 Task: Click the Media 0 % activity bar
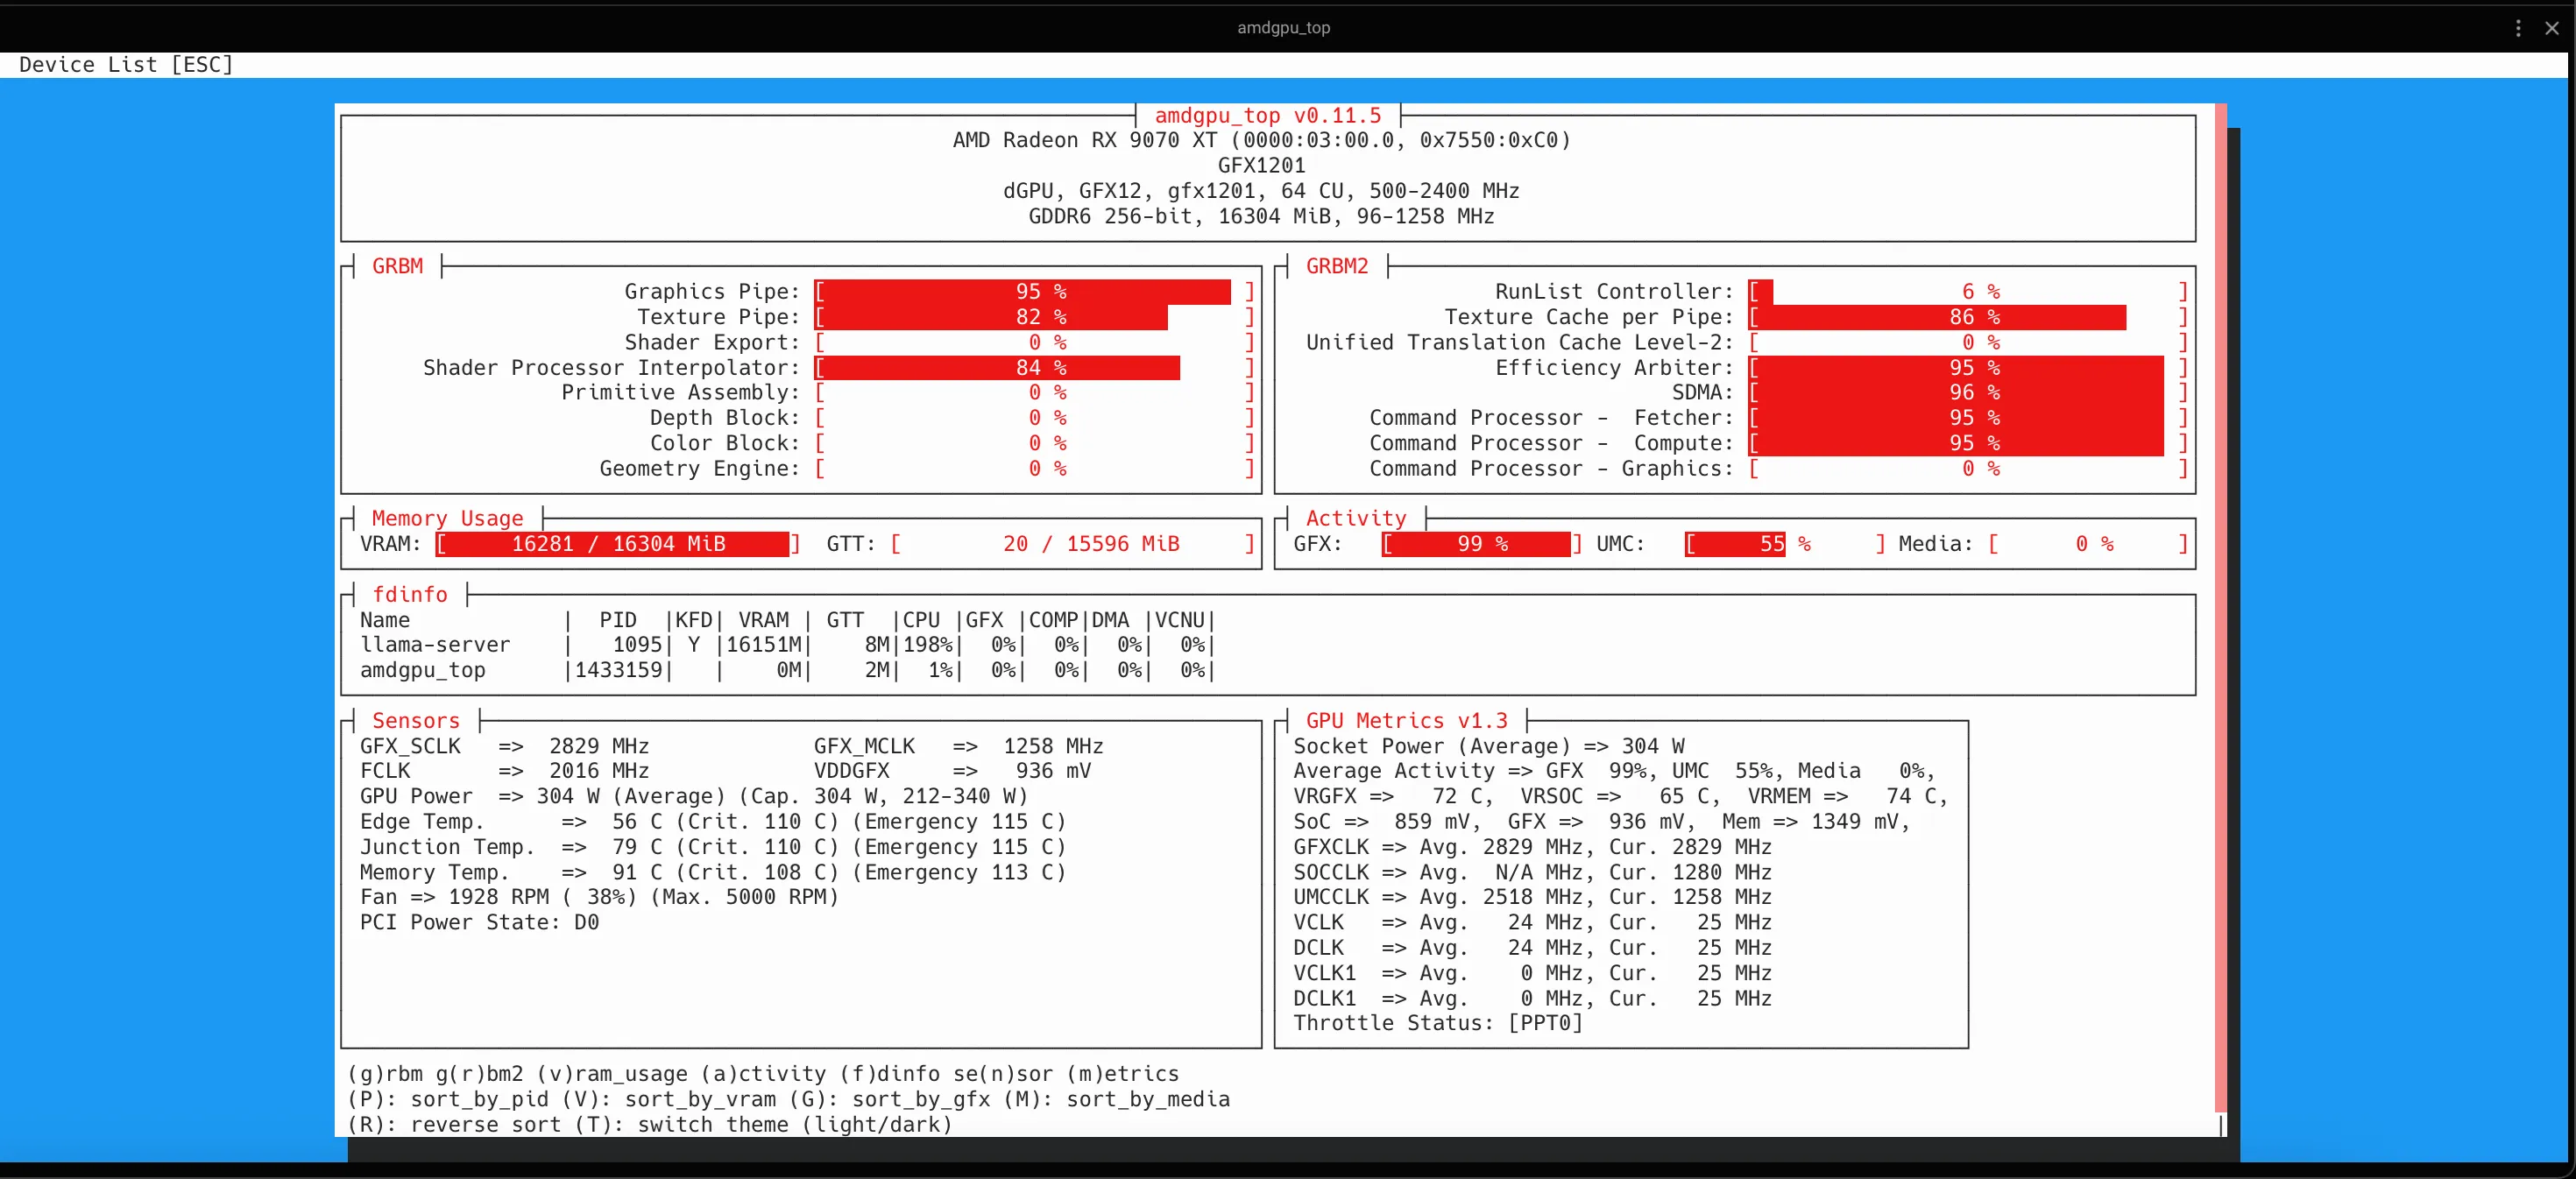click(2088, 544)
